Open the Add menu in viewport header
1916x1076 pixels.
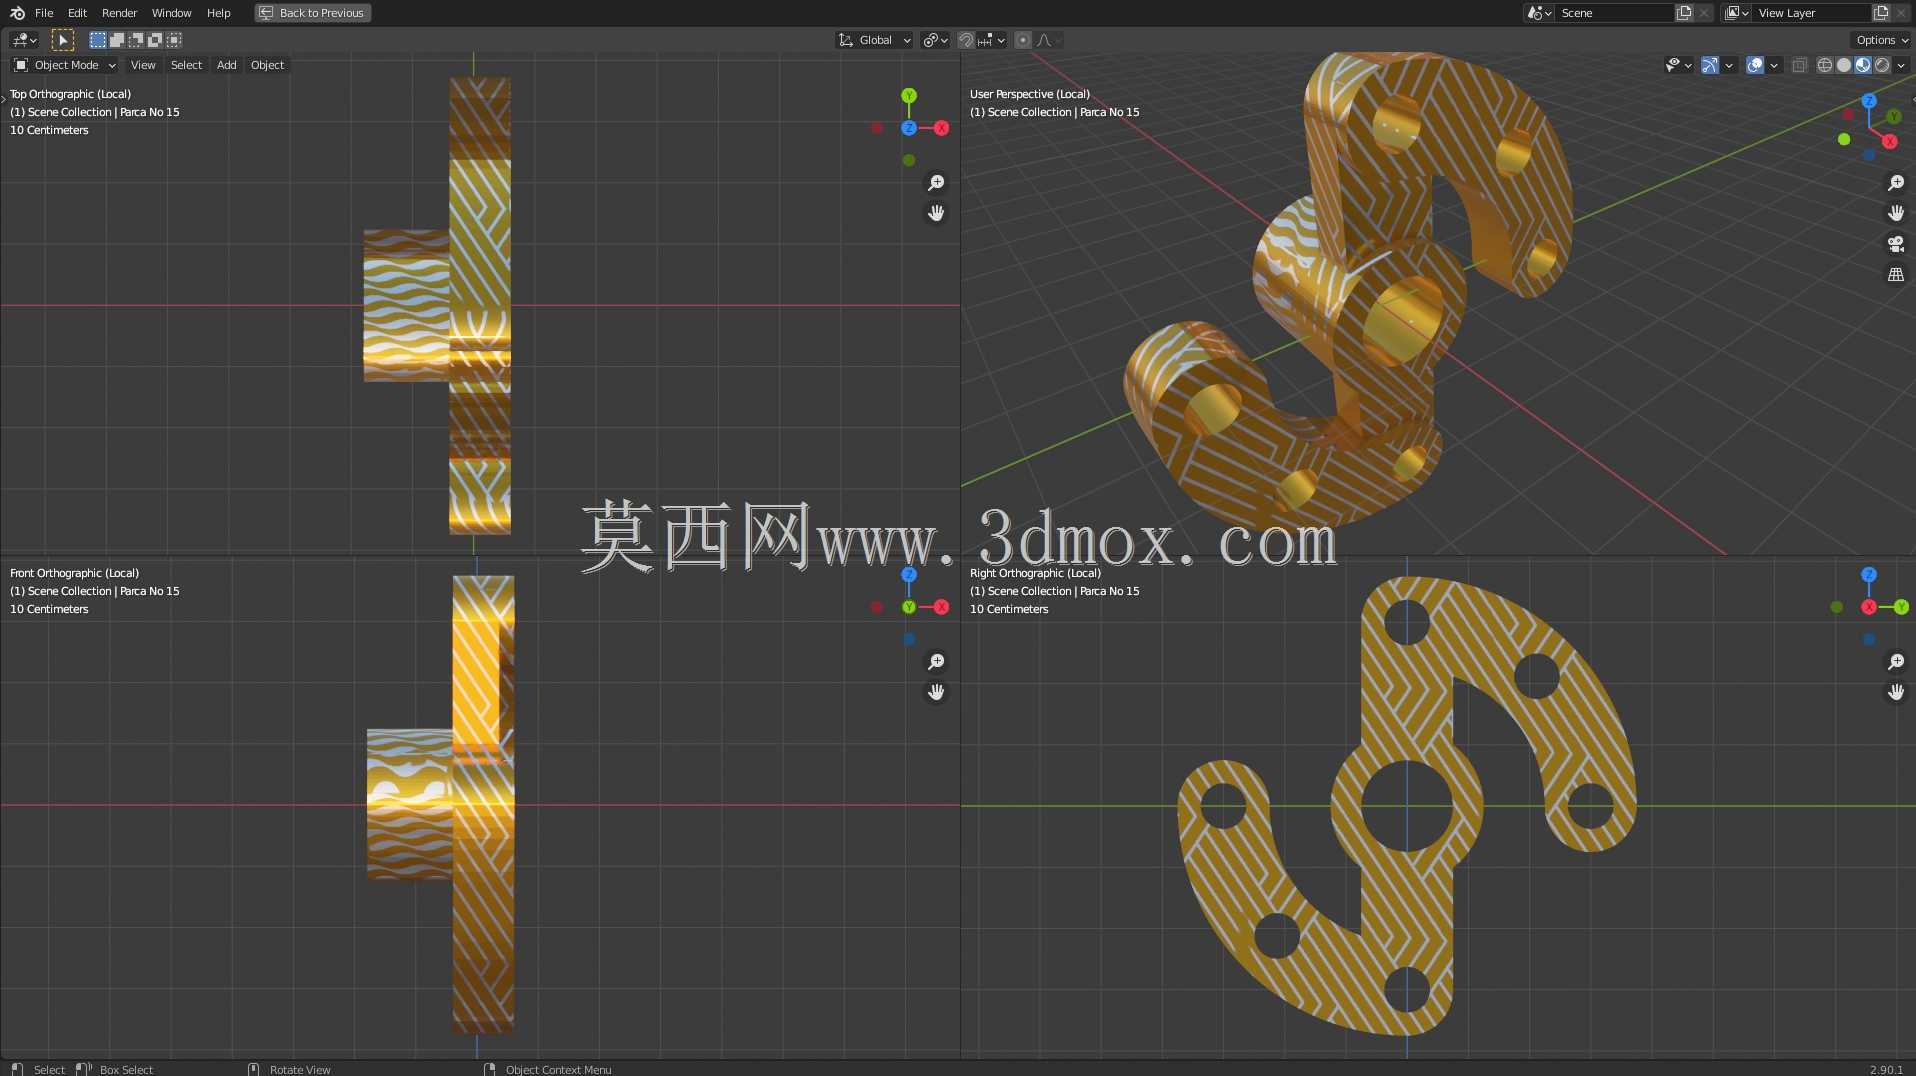pos(227,65)
